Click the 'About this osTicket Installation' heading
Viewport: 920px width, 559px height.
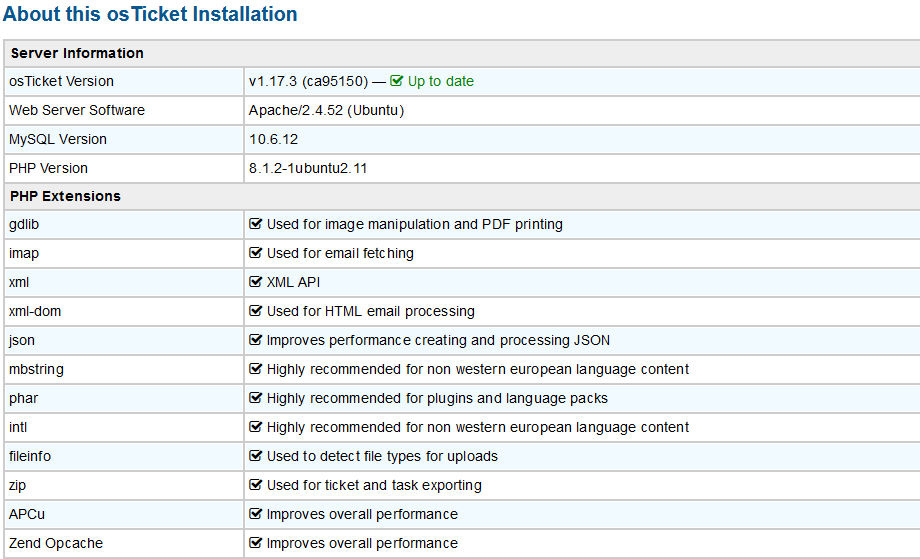[150, 14]
